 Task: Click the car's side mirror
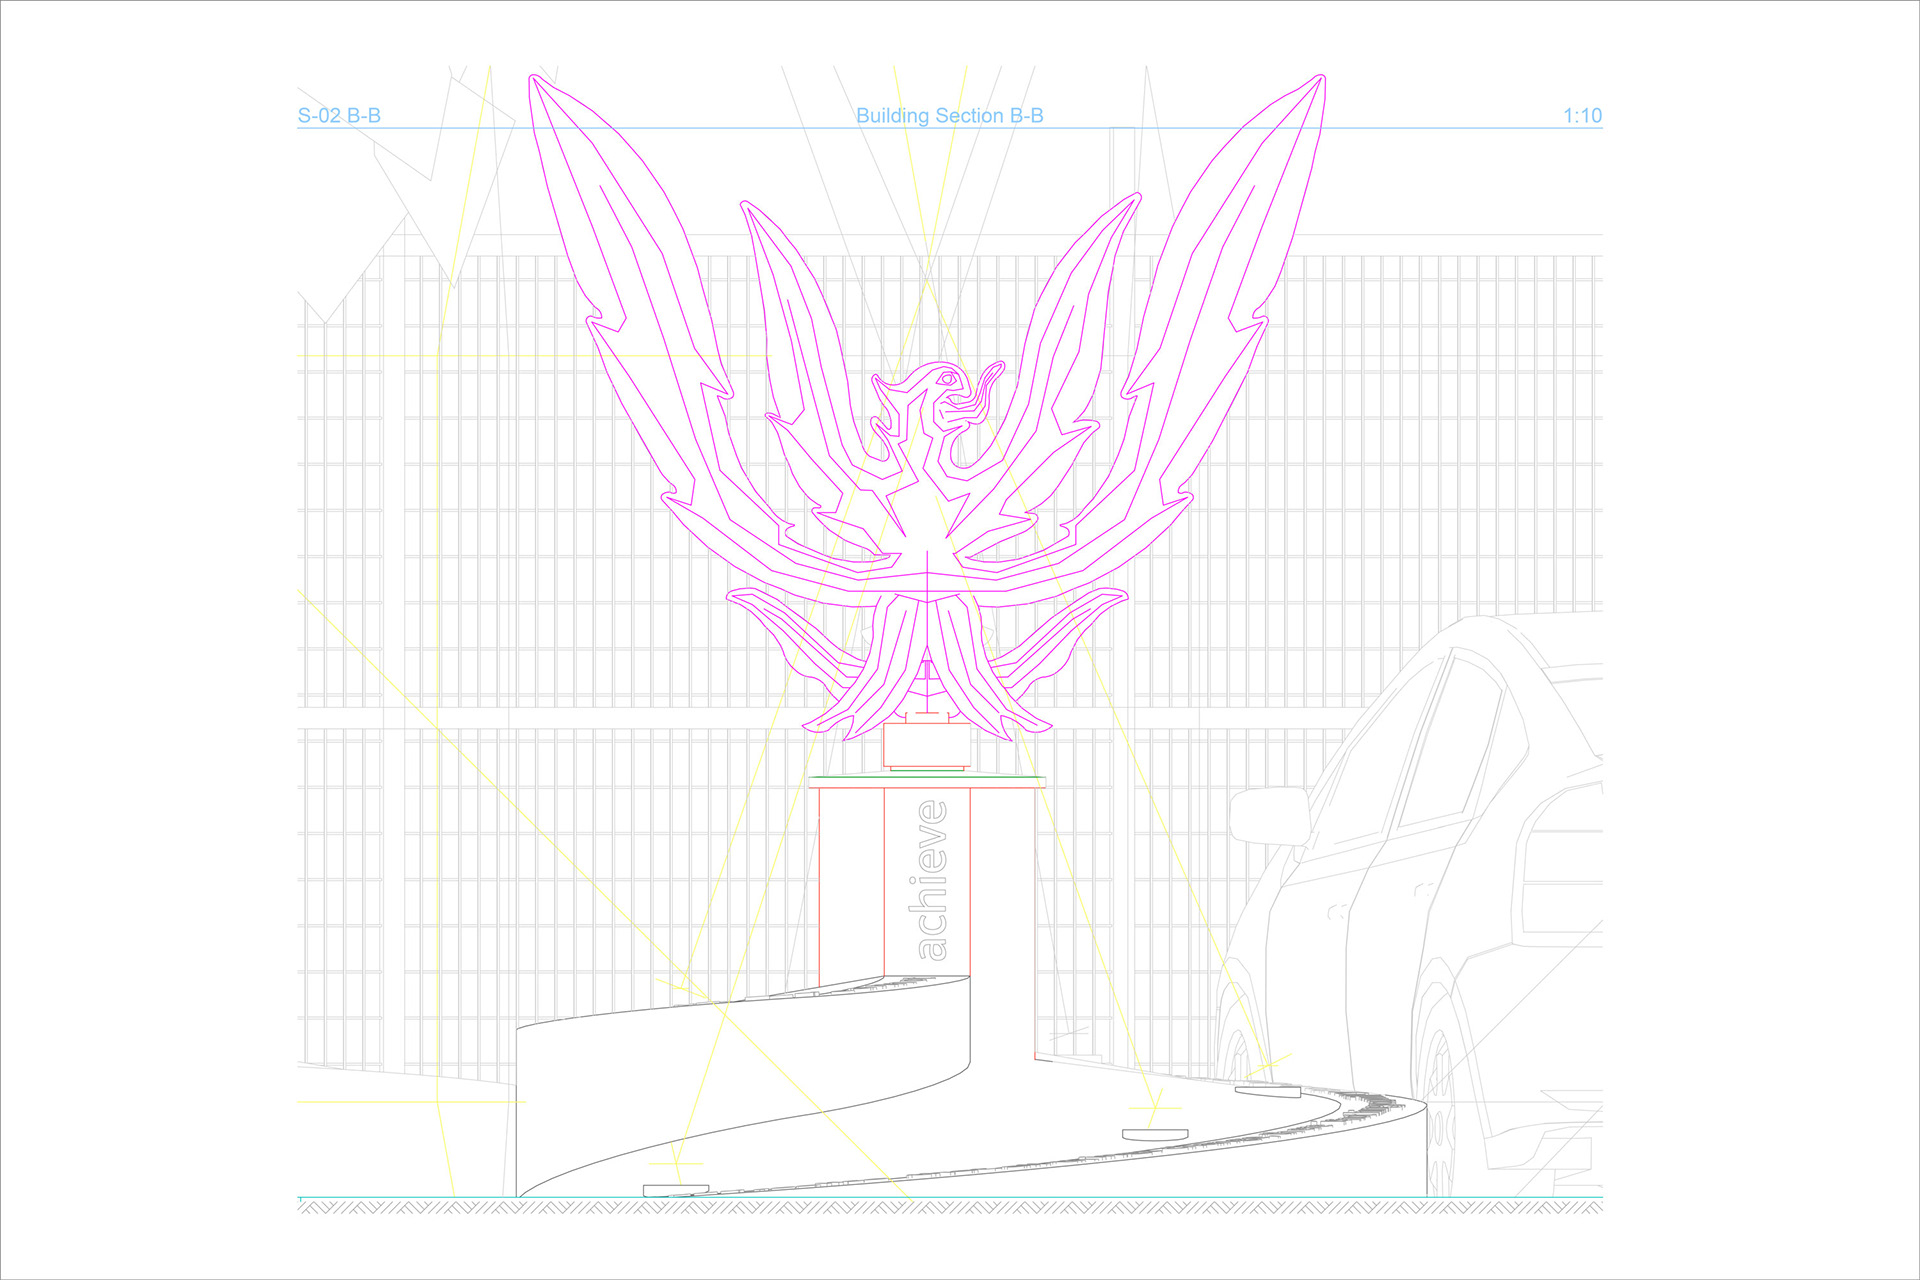coord(1269,815)
